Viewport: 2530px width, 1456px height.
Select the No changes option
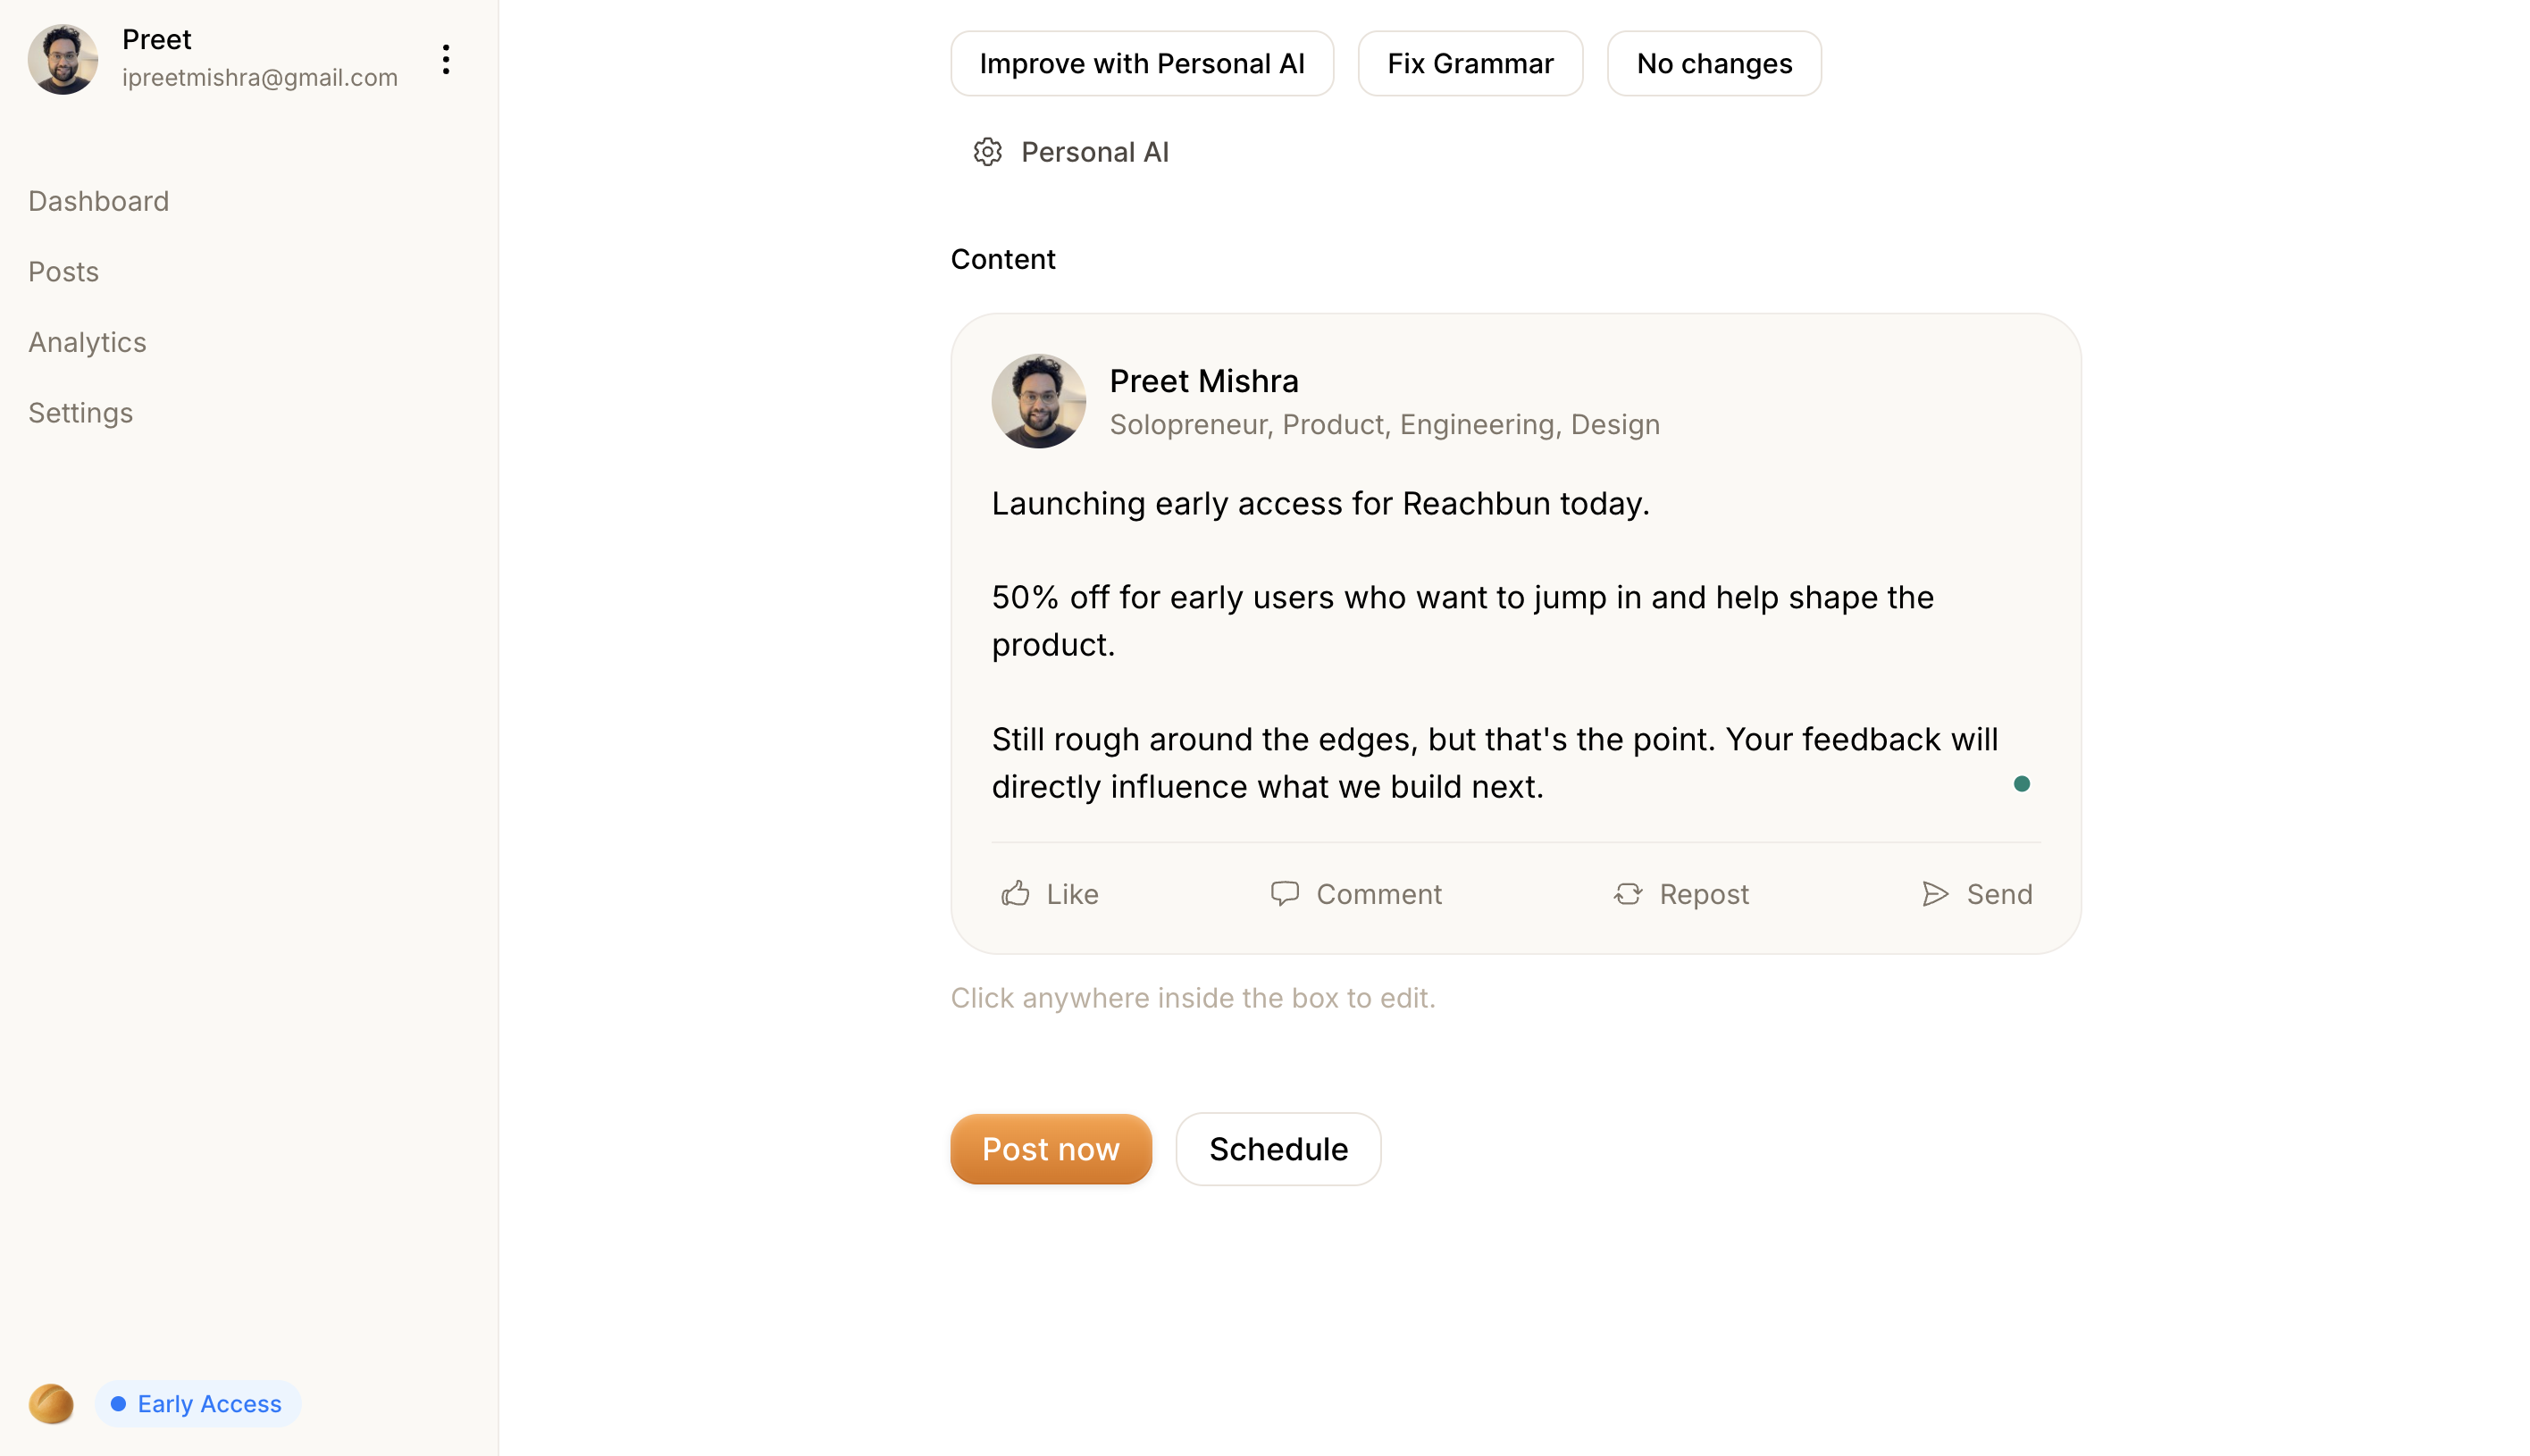1714,63
